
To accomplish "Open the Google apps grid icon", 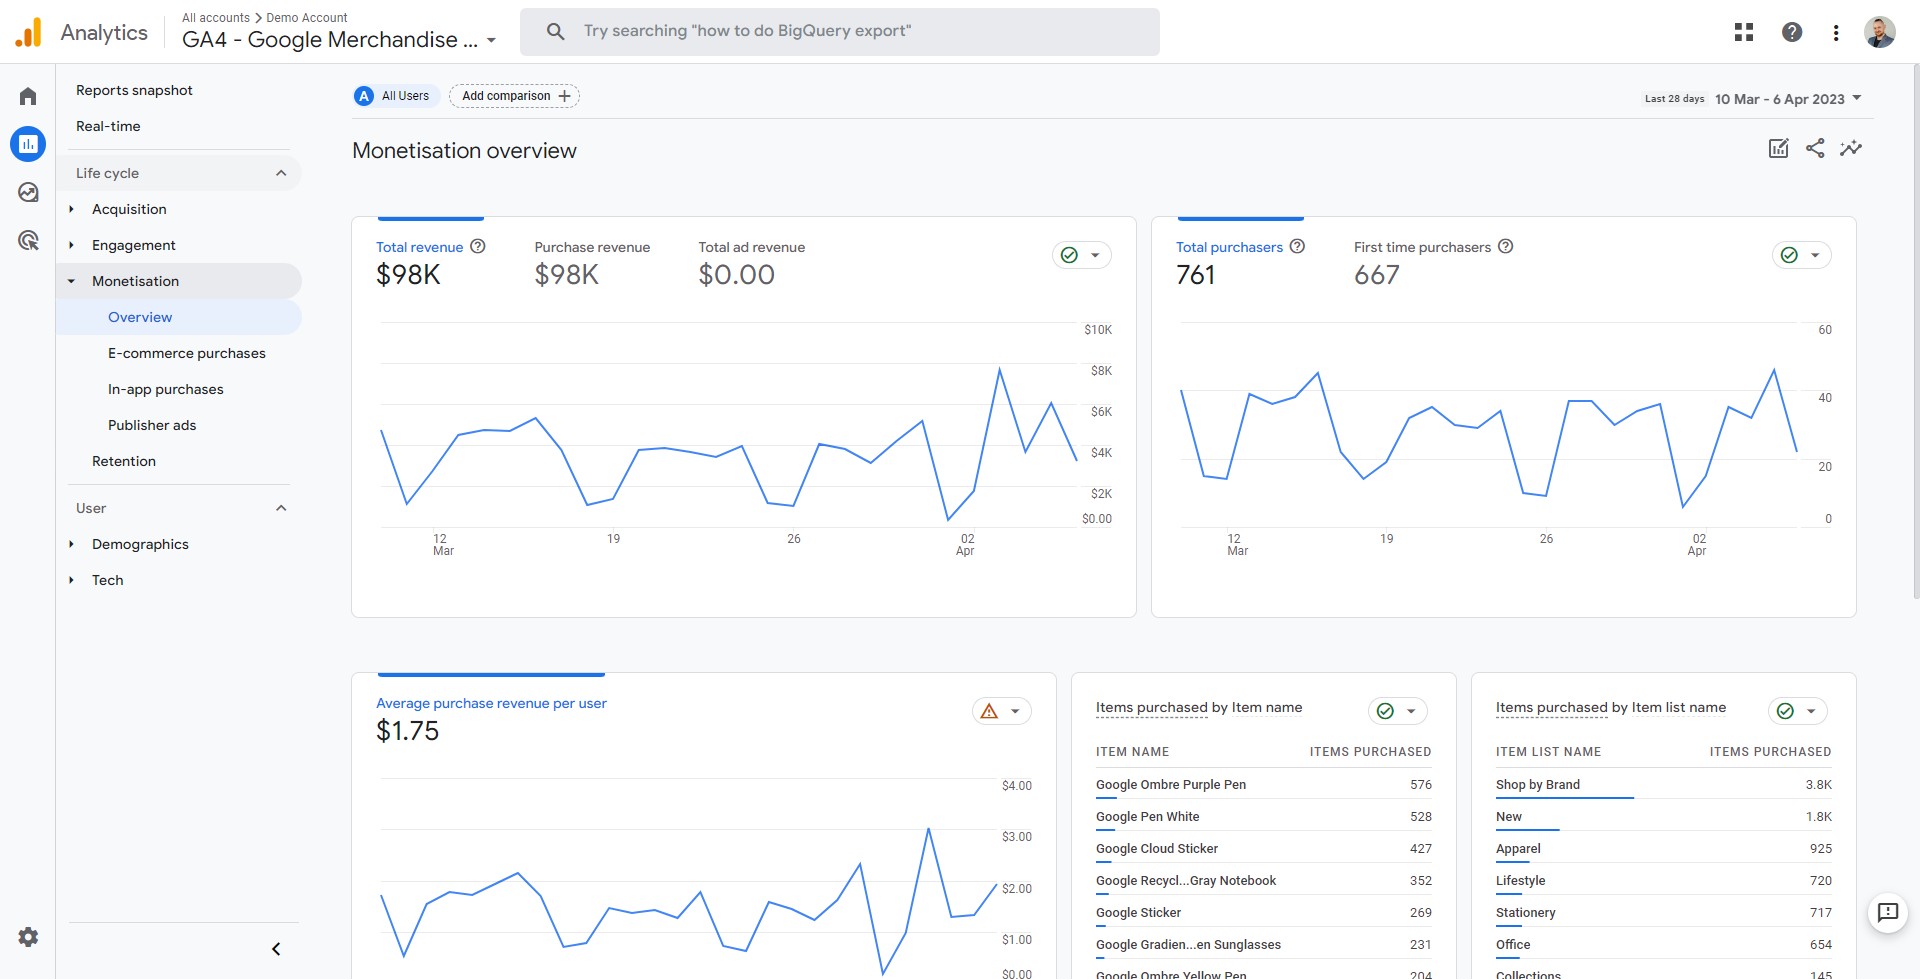I will tap(1744, 32).
